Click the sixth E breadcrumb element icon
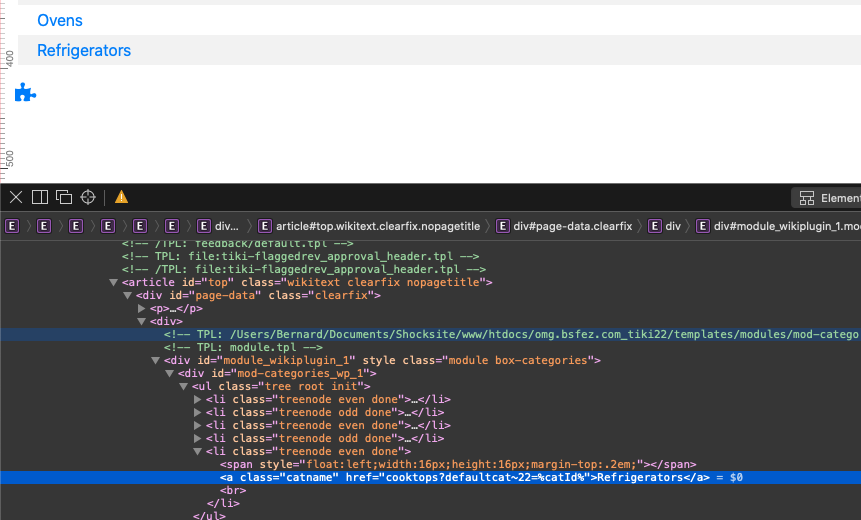This screenshot has height=520, width=861. coord(172,226)
